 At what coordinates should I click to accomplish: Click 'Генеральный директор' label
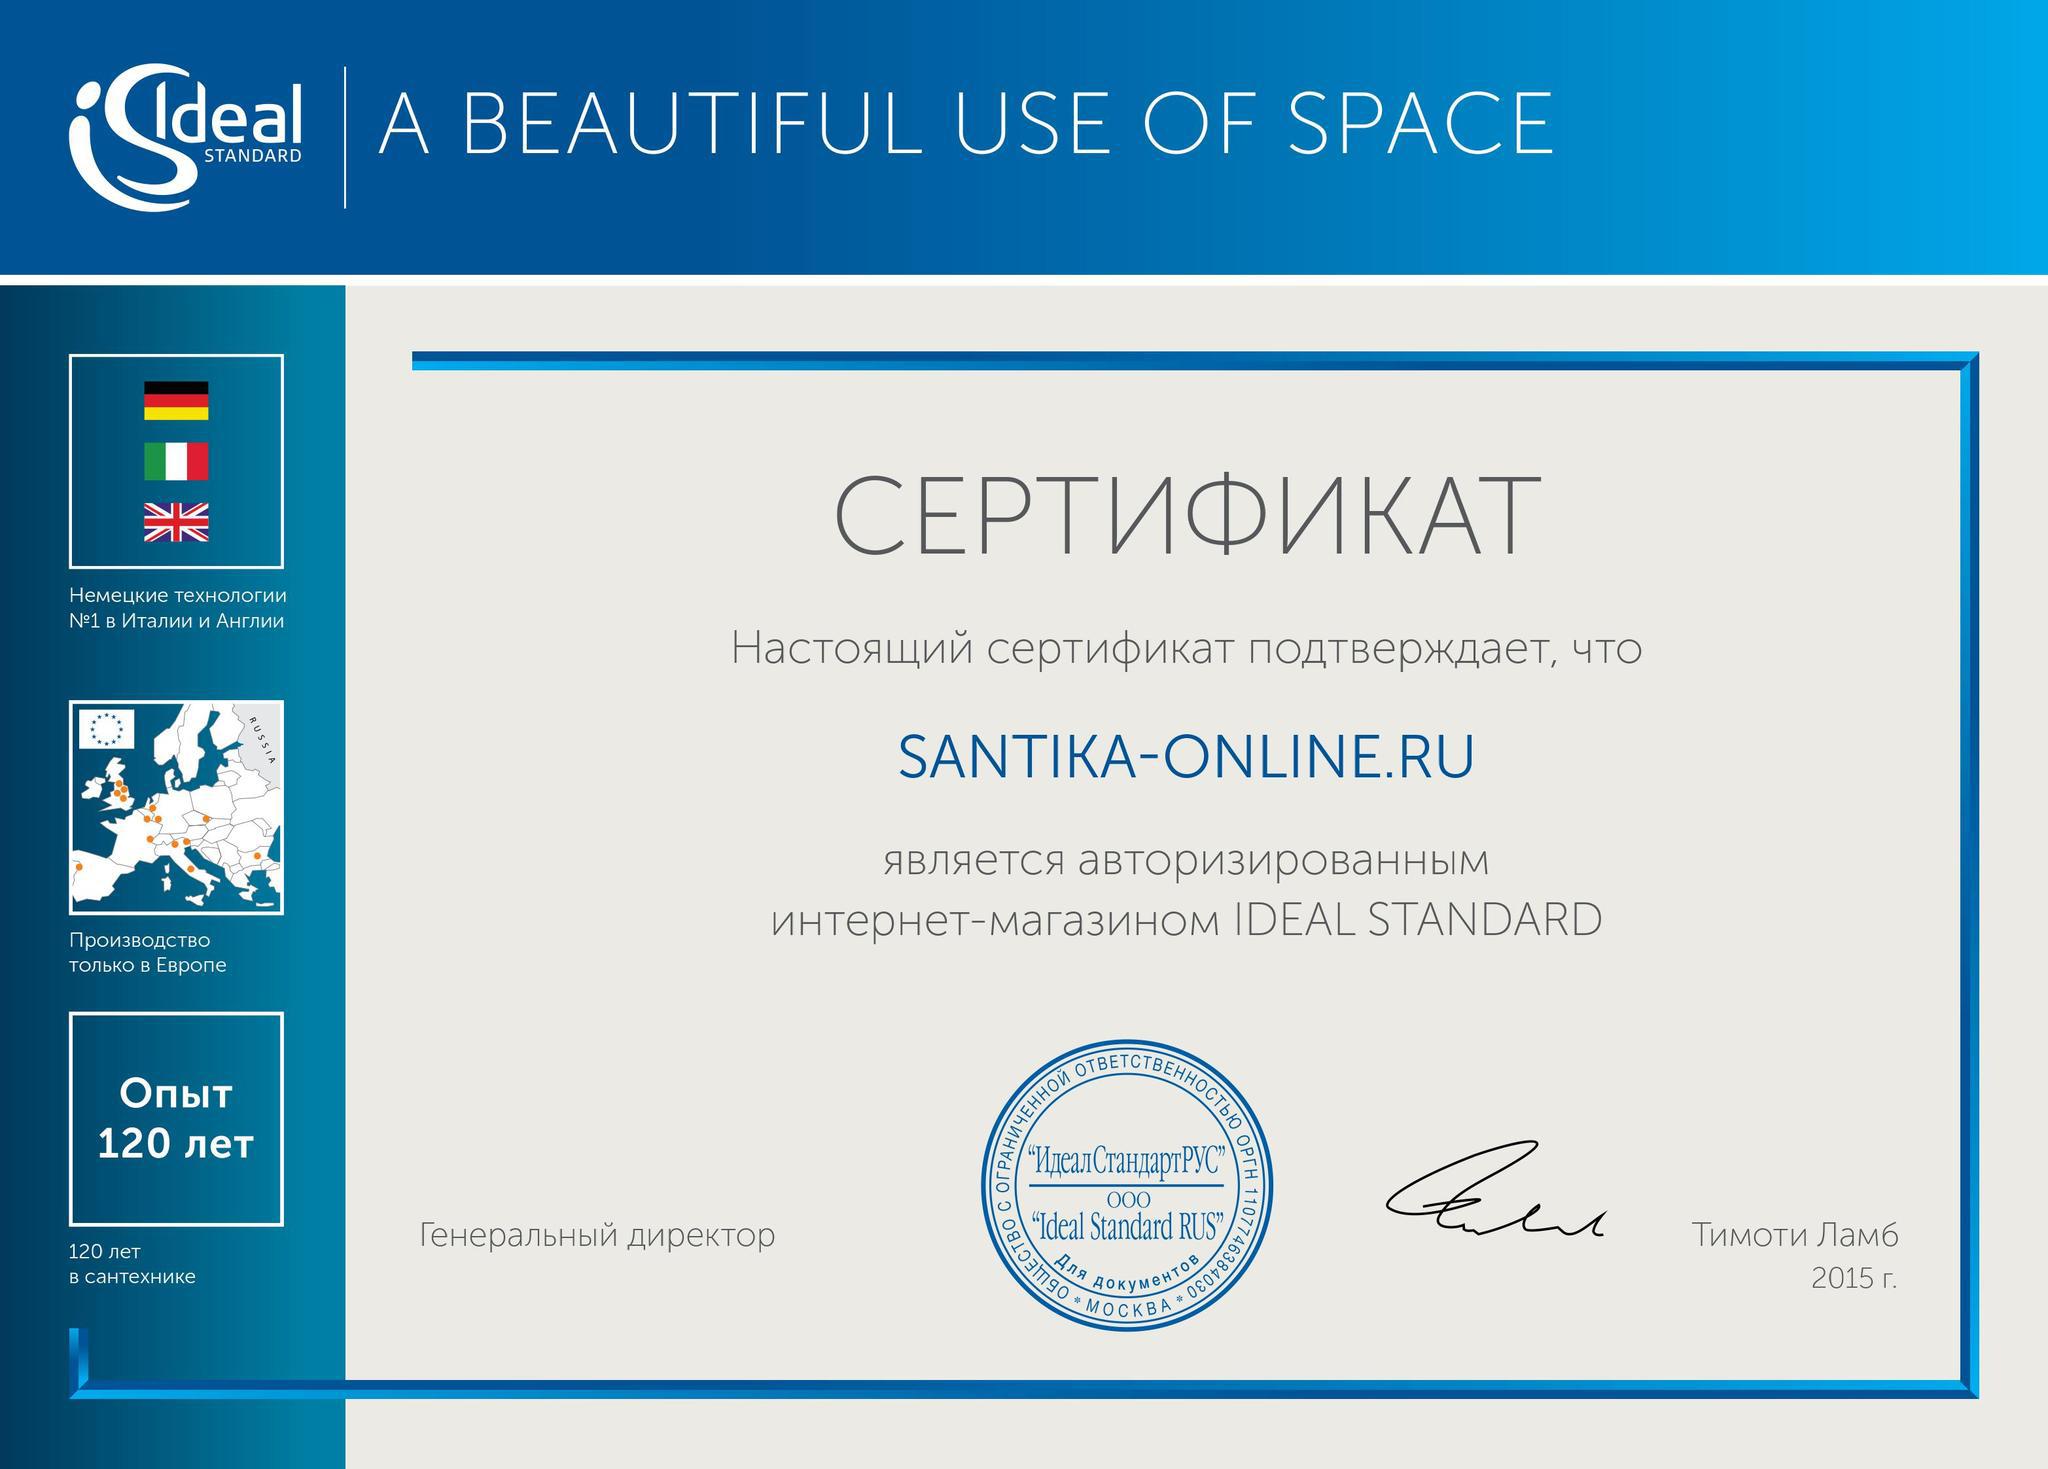(x=597, y=1235)
